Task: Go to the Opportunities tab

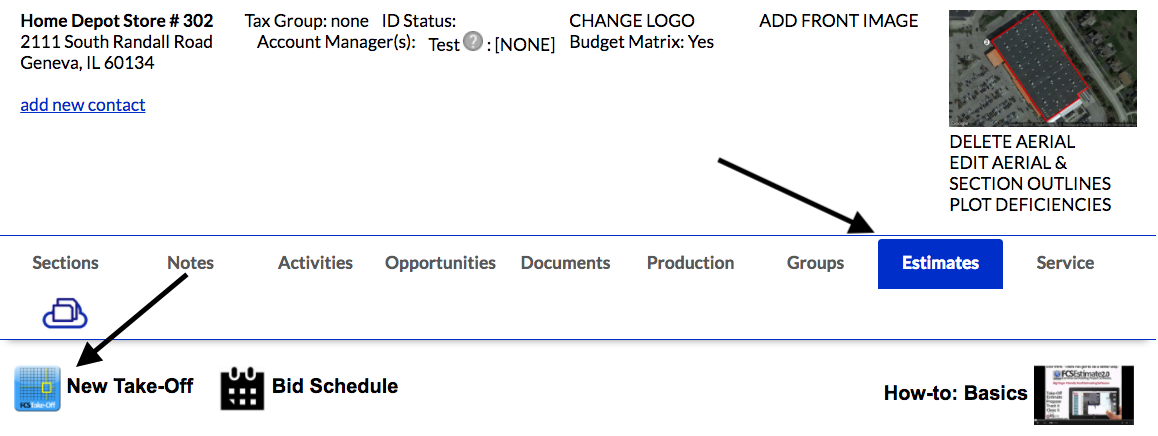Action: (x=440, y=263)
